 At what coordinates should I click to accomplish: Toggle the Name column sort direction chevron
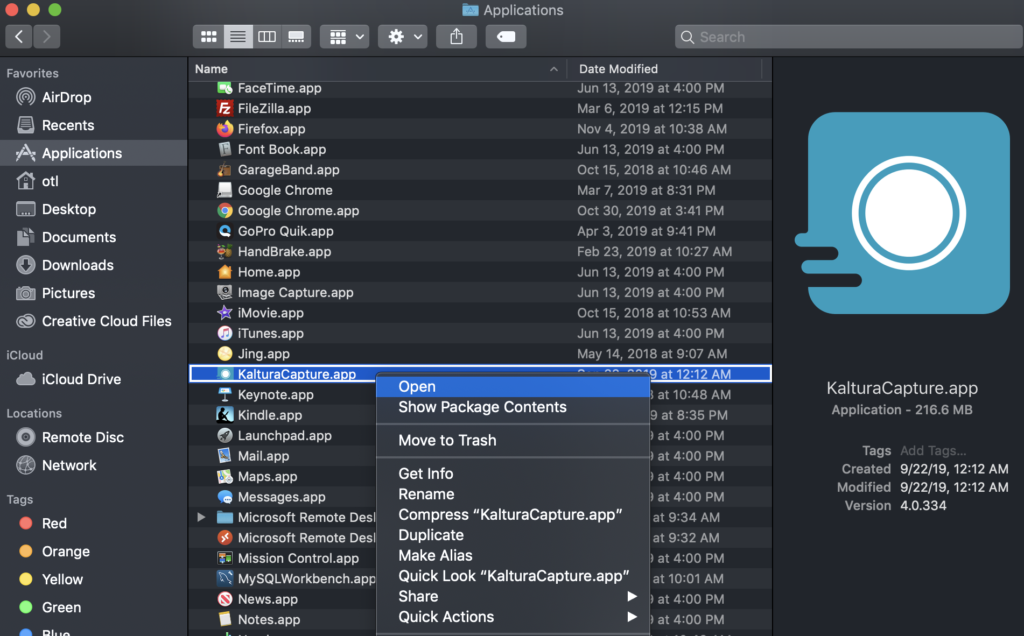[x=554, y=69]
